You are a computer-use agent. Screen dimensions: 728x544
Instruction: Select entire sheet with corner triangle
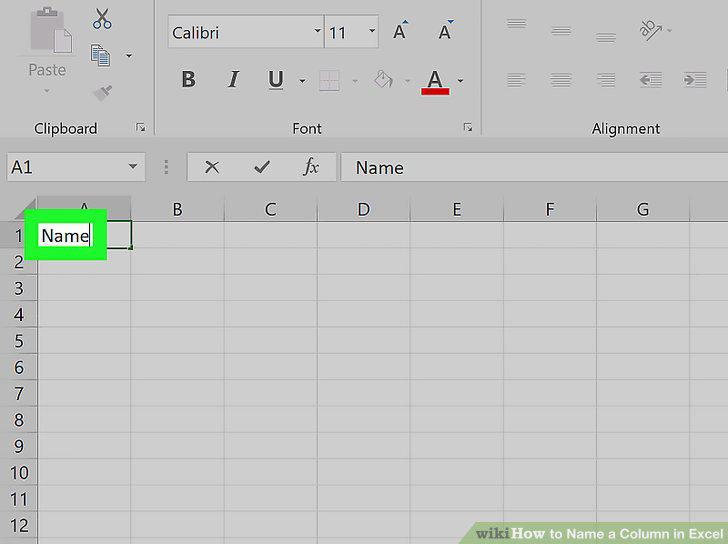point(26,208)
